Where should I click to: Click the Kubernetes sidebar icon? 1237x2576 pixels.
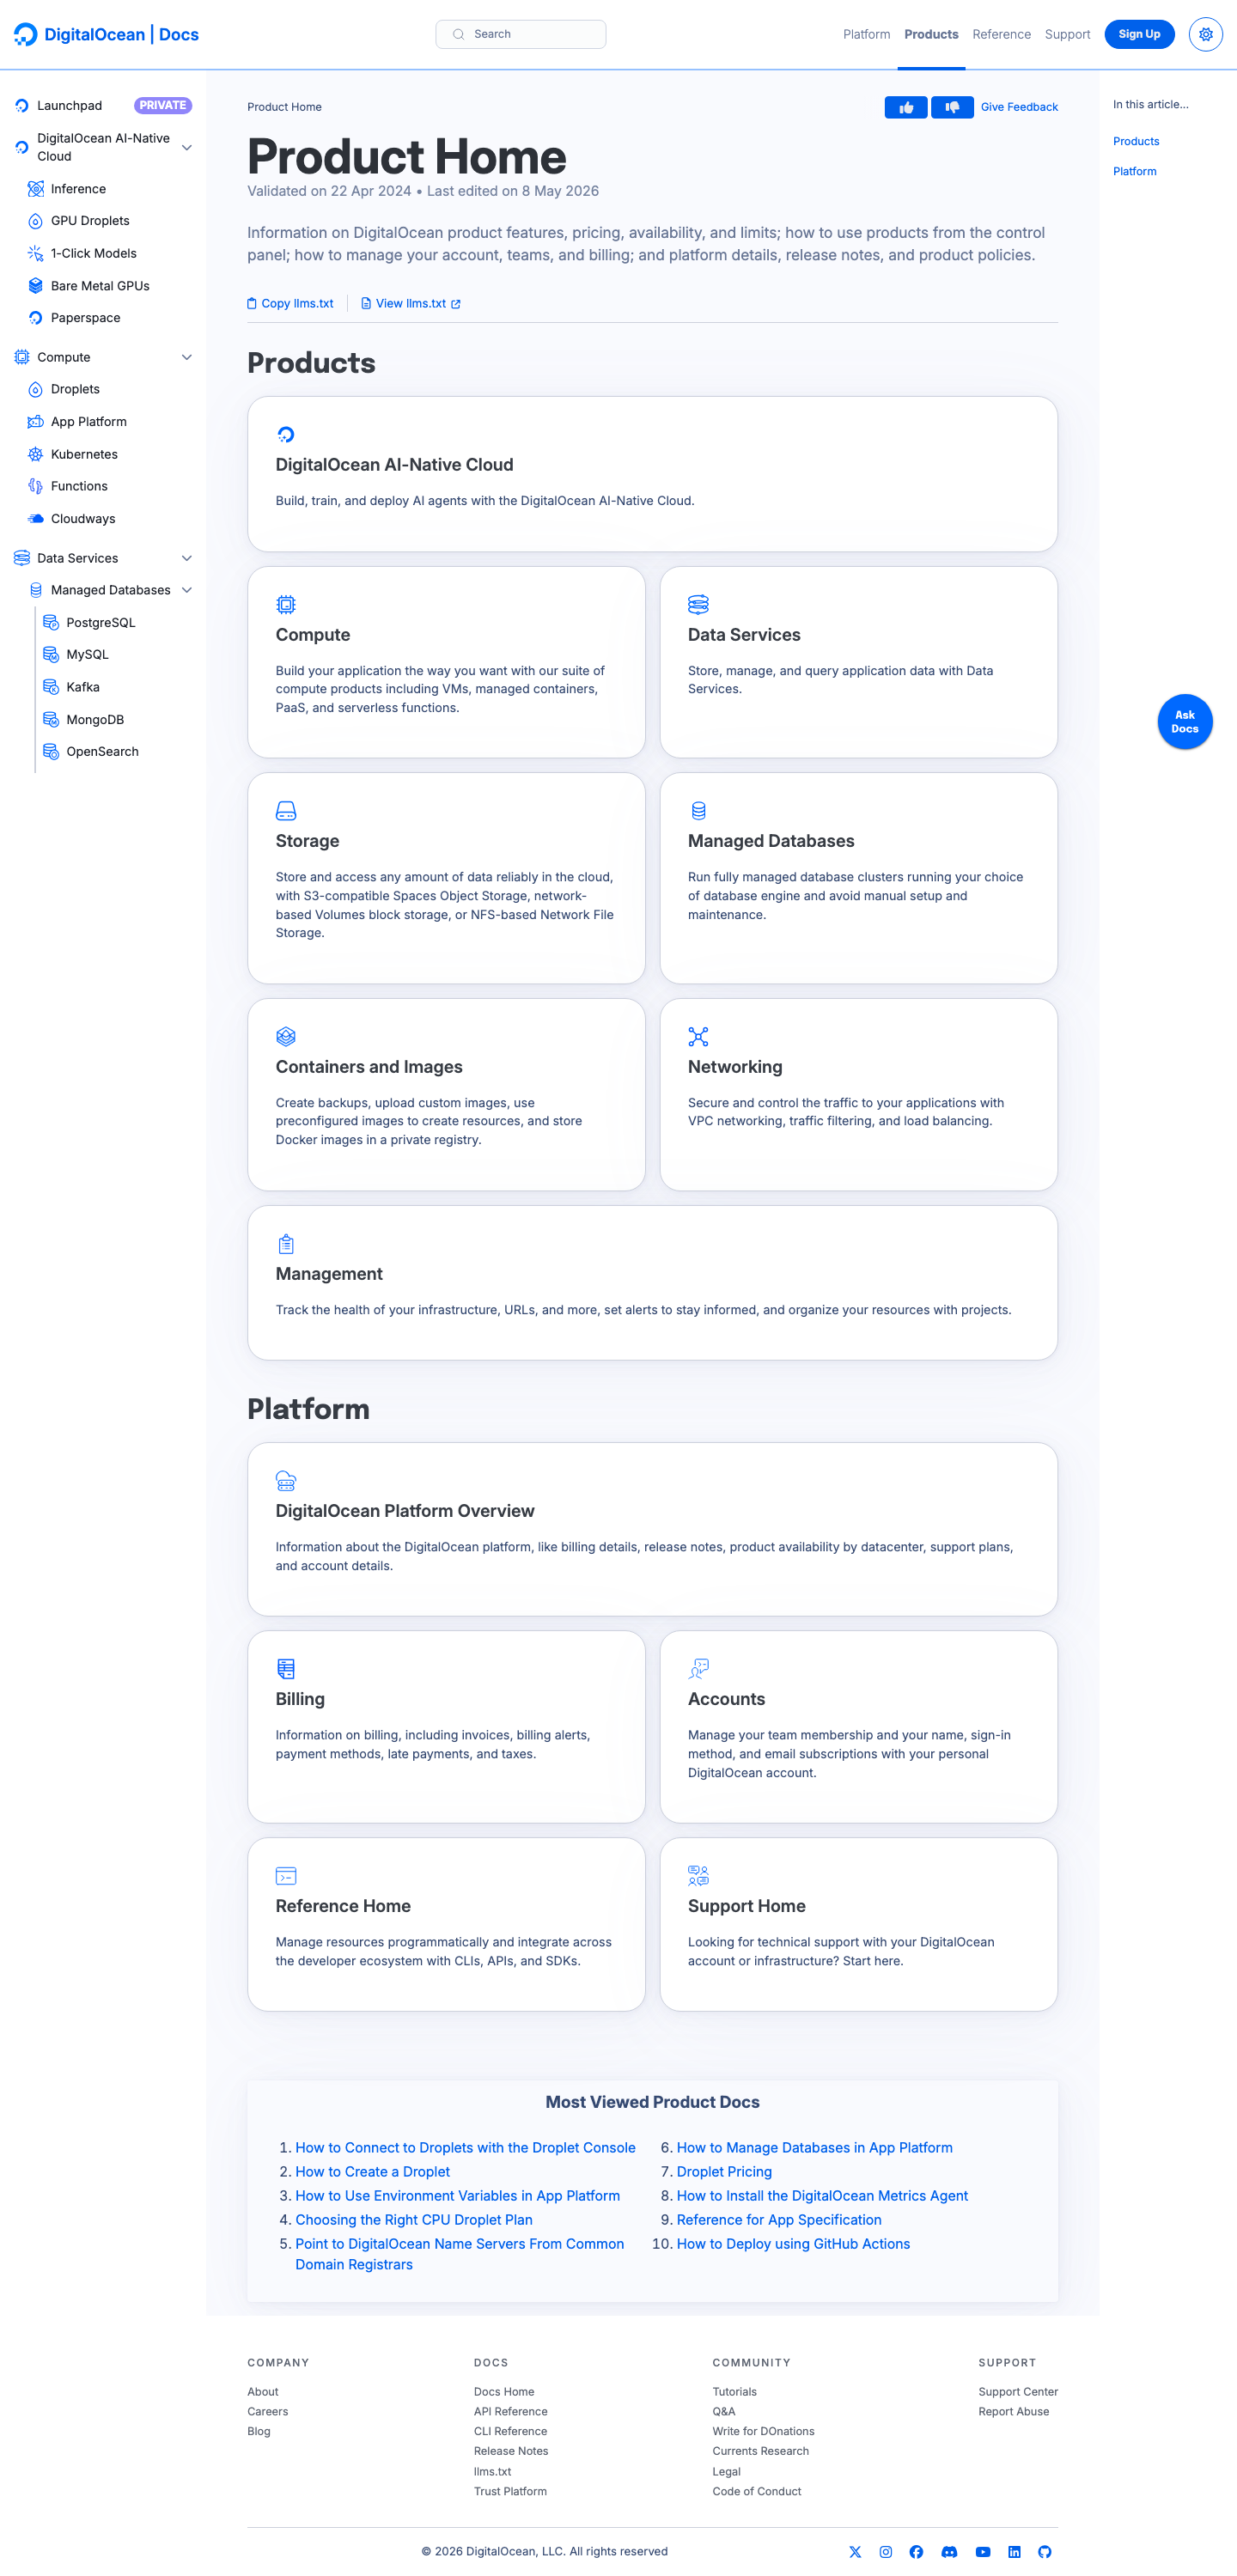(35, 454)
